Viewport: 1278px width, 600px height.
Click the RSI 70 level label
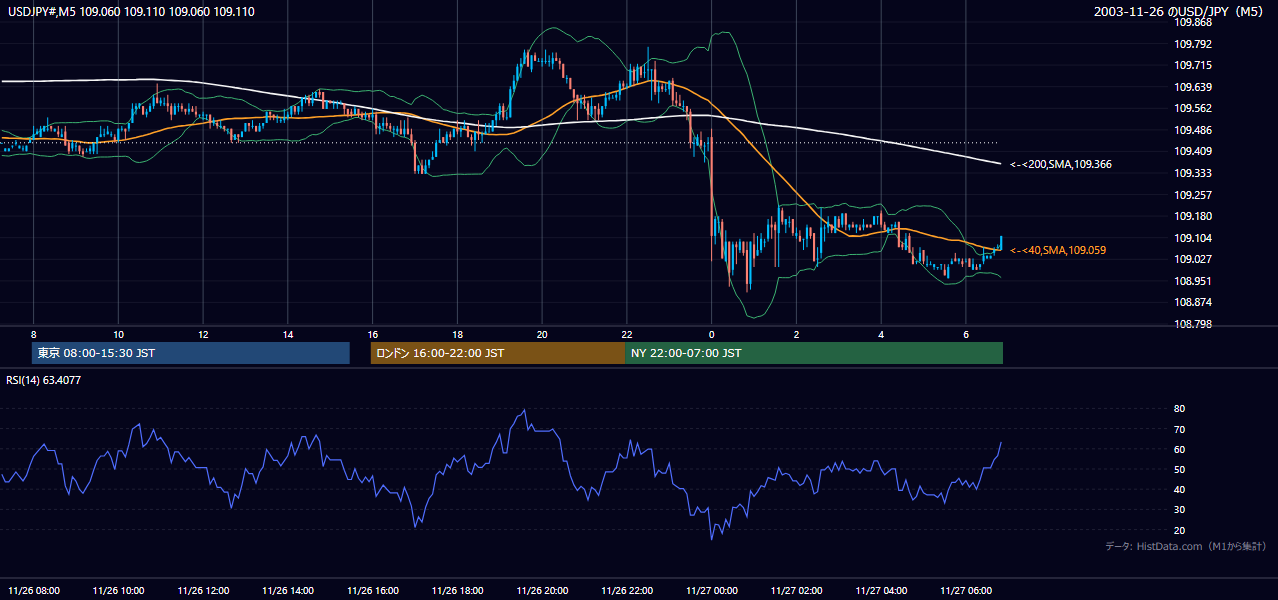[1179, 429]
